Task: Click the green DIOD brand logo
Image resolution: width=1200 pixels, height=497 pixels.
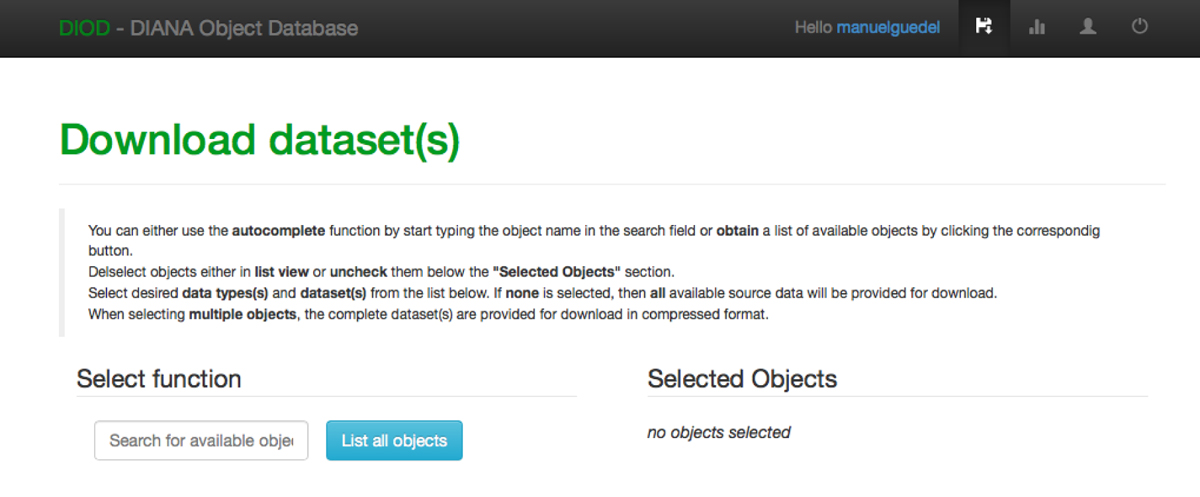Action: [x=84, y=28]
